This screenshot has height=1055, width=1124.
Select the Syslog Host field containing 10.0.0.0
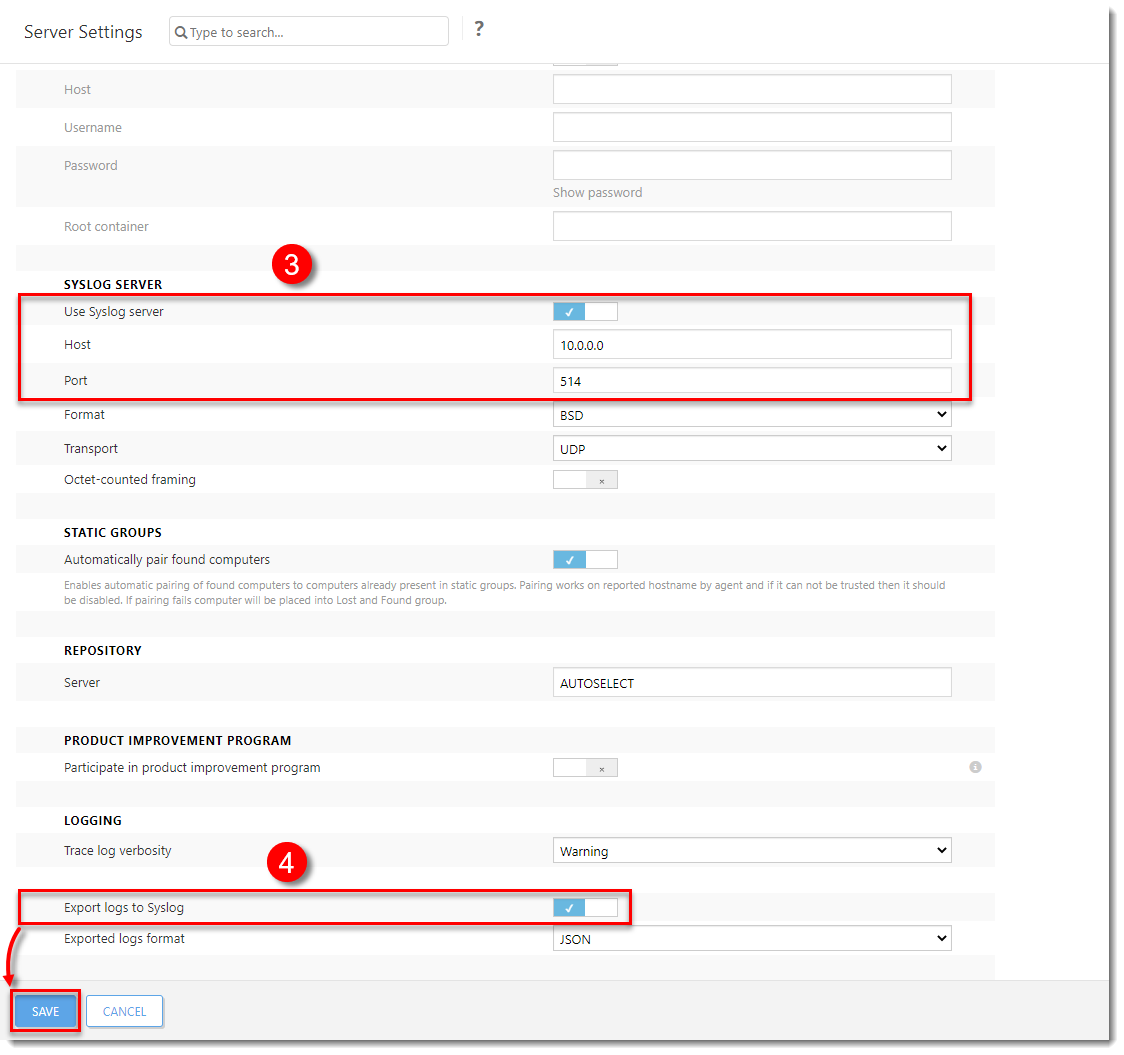[752, 344]
